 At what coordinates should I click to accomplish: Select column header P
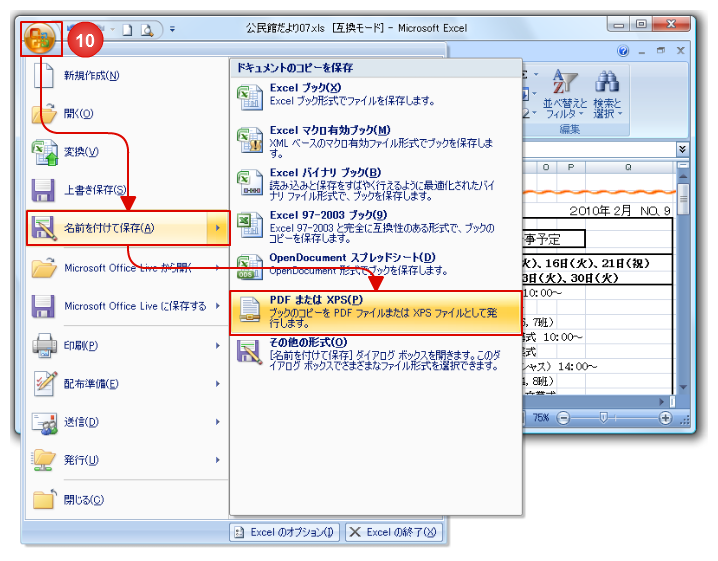(571, 167)
